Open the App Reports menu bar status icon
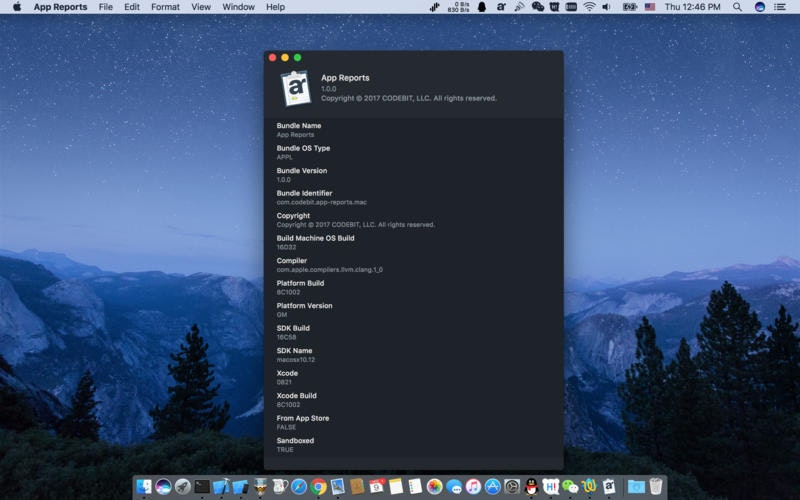 [501, 7]
